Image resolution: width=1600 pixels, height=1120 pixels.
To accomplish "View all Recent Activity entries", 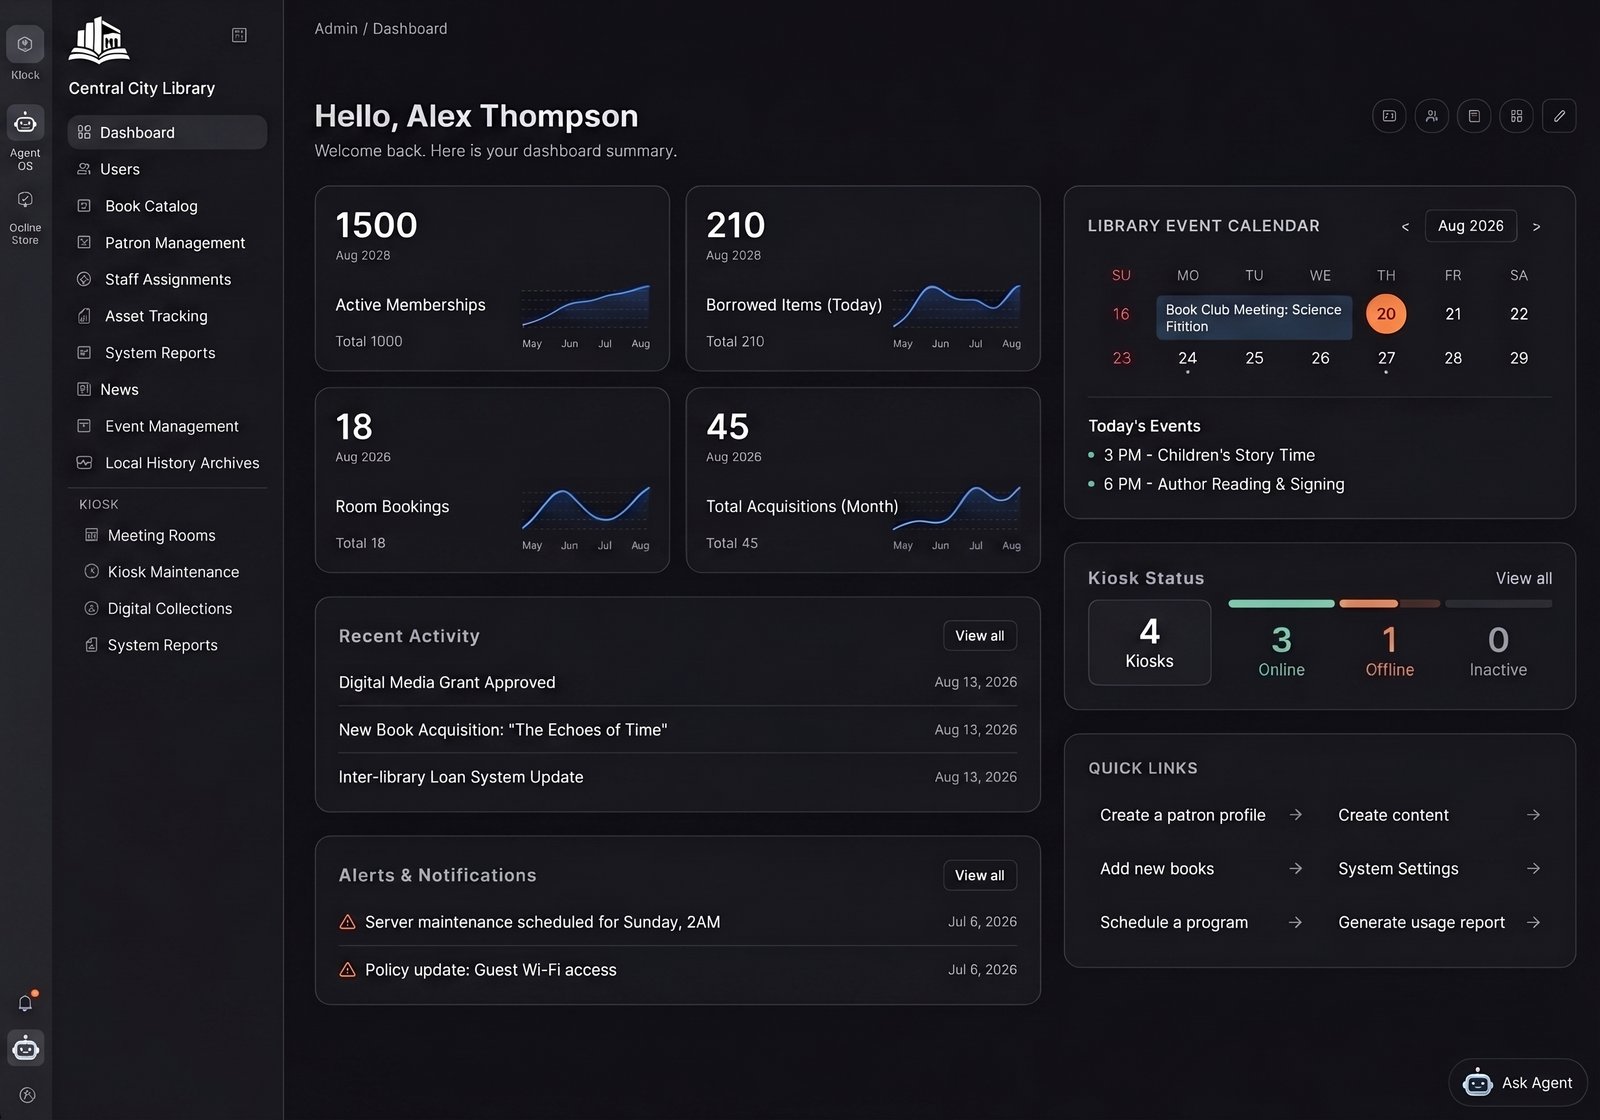I will [x=980, y=636].
